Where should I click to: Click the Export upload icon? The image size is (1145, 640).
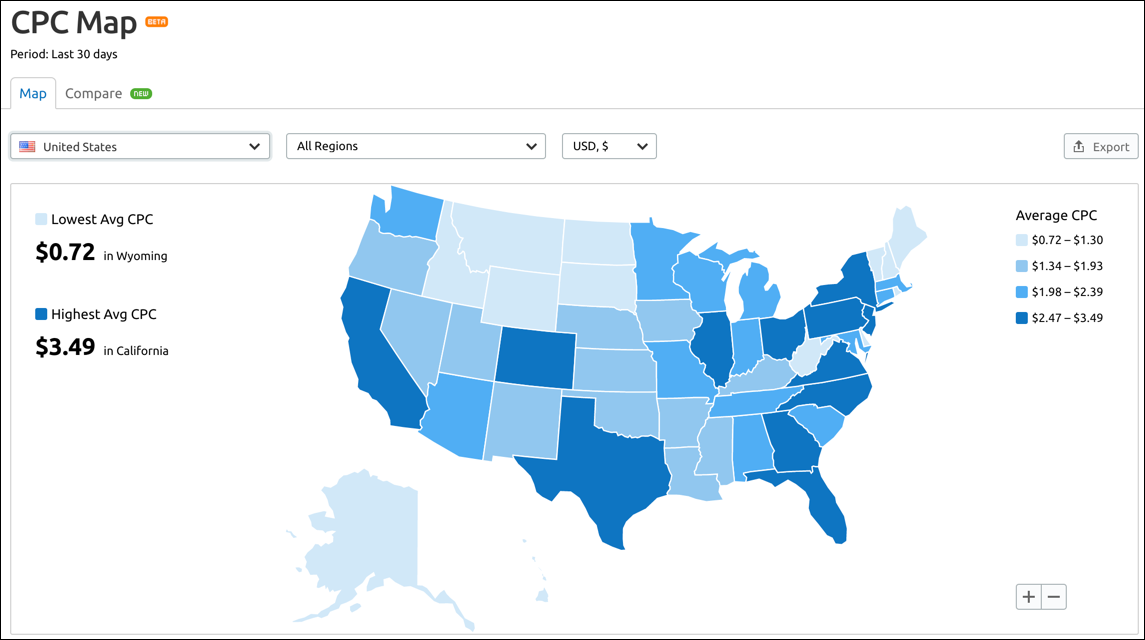(x=1079, y=147)
